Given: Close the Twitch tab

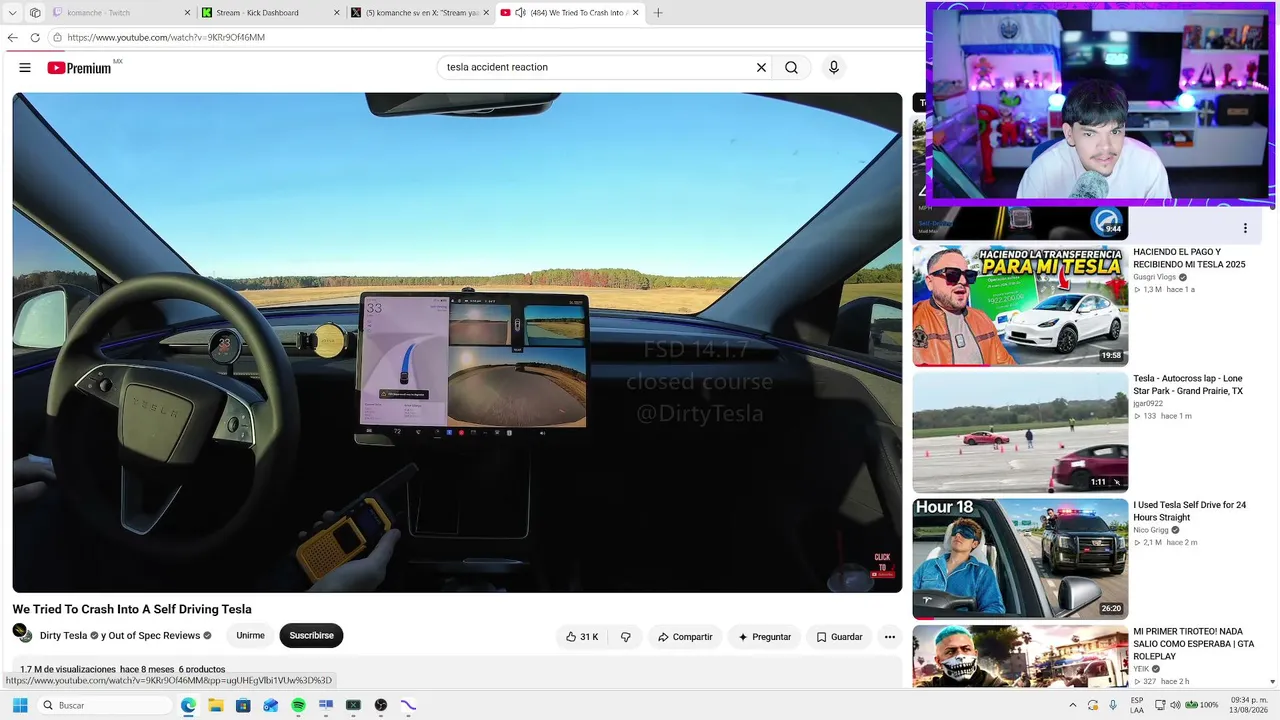Looking at the screenshot, I should coord(187,13).
